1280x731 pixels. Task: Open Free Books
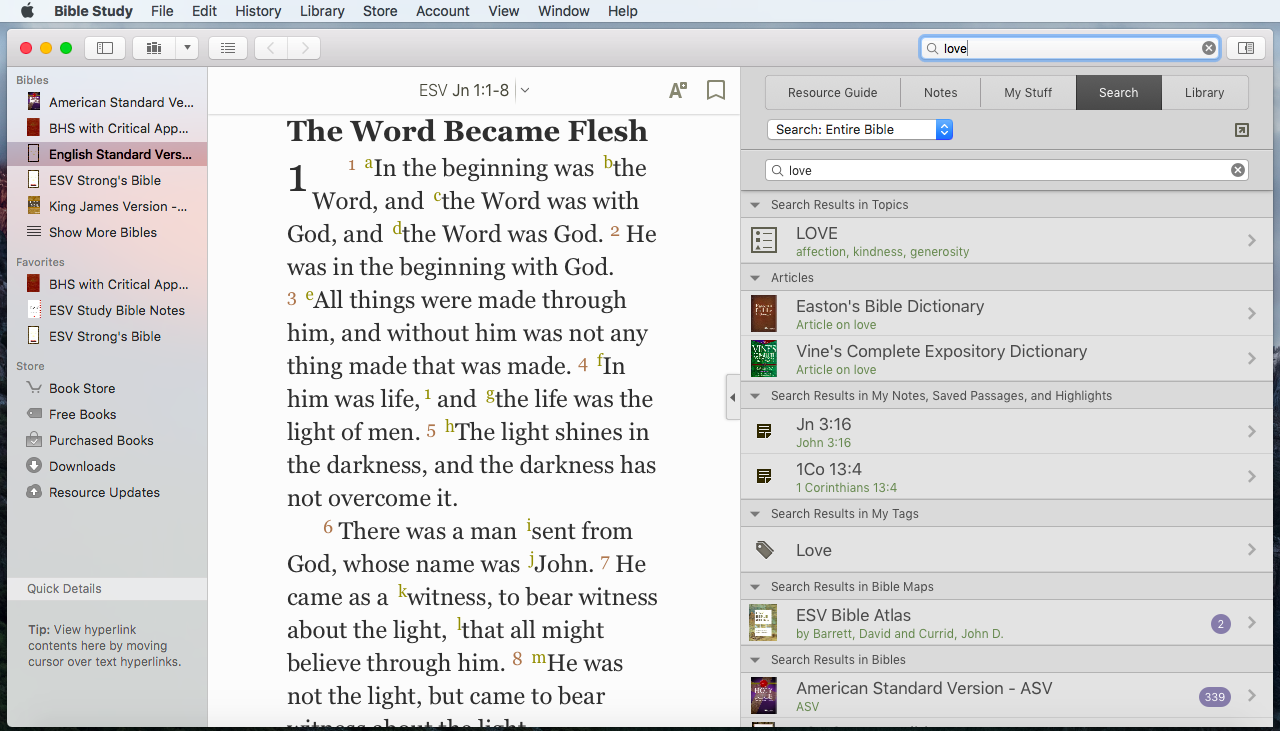coord(107,414)
